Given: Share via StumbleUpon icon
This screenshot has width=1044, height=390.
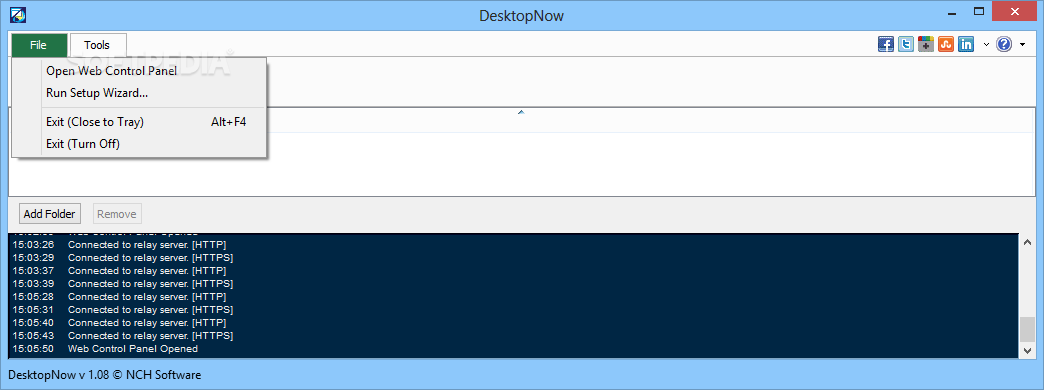Looking at the screenshot, I should tap(945, 45).
